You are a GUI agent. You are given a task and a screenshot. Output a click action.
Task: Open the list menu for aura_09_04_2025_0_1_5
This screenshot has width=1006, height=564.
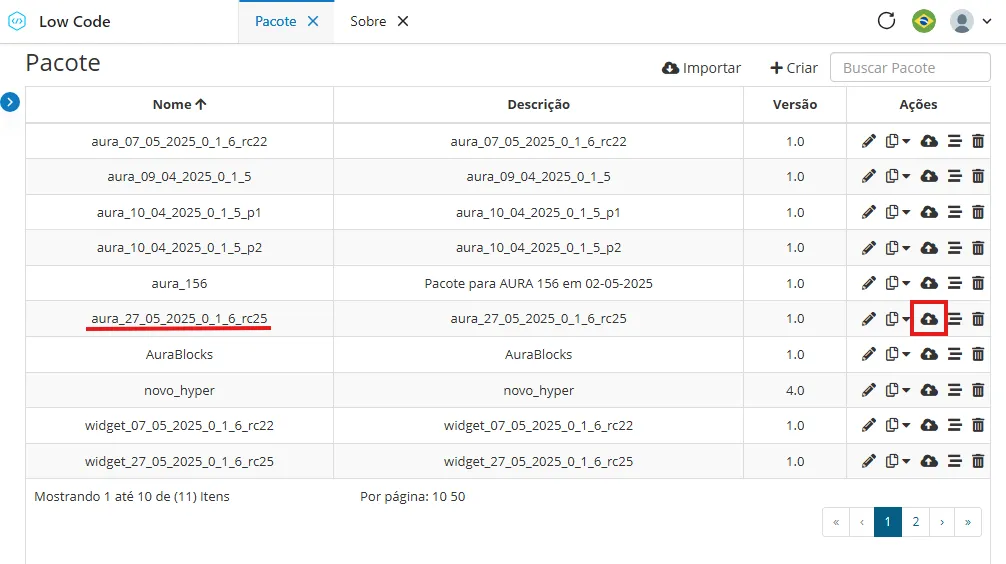955,176
